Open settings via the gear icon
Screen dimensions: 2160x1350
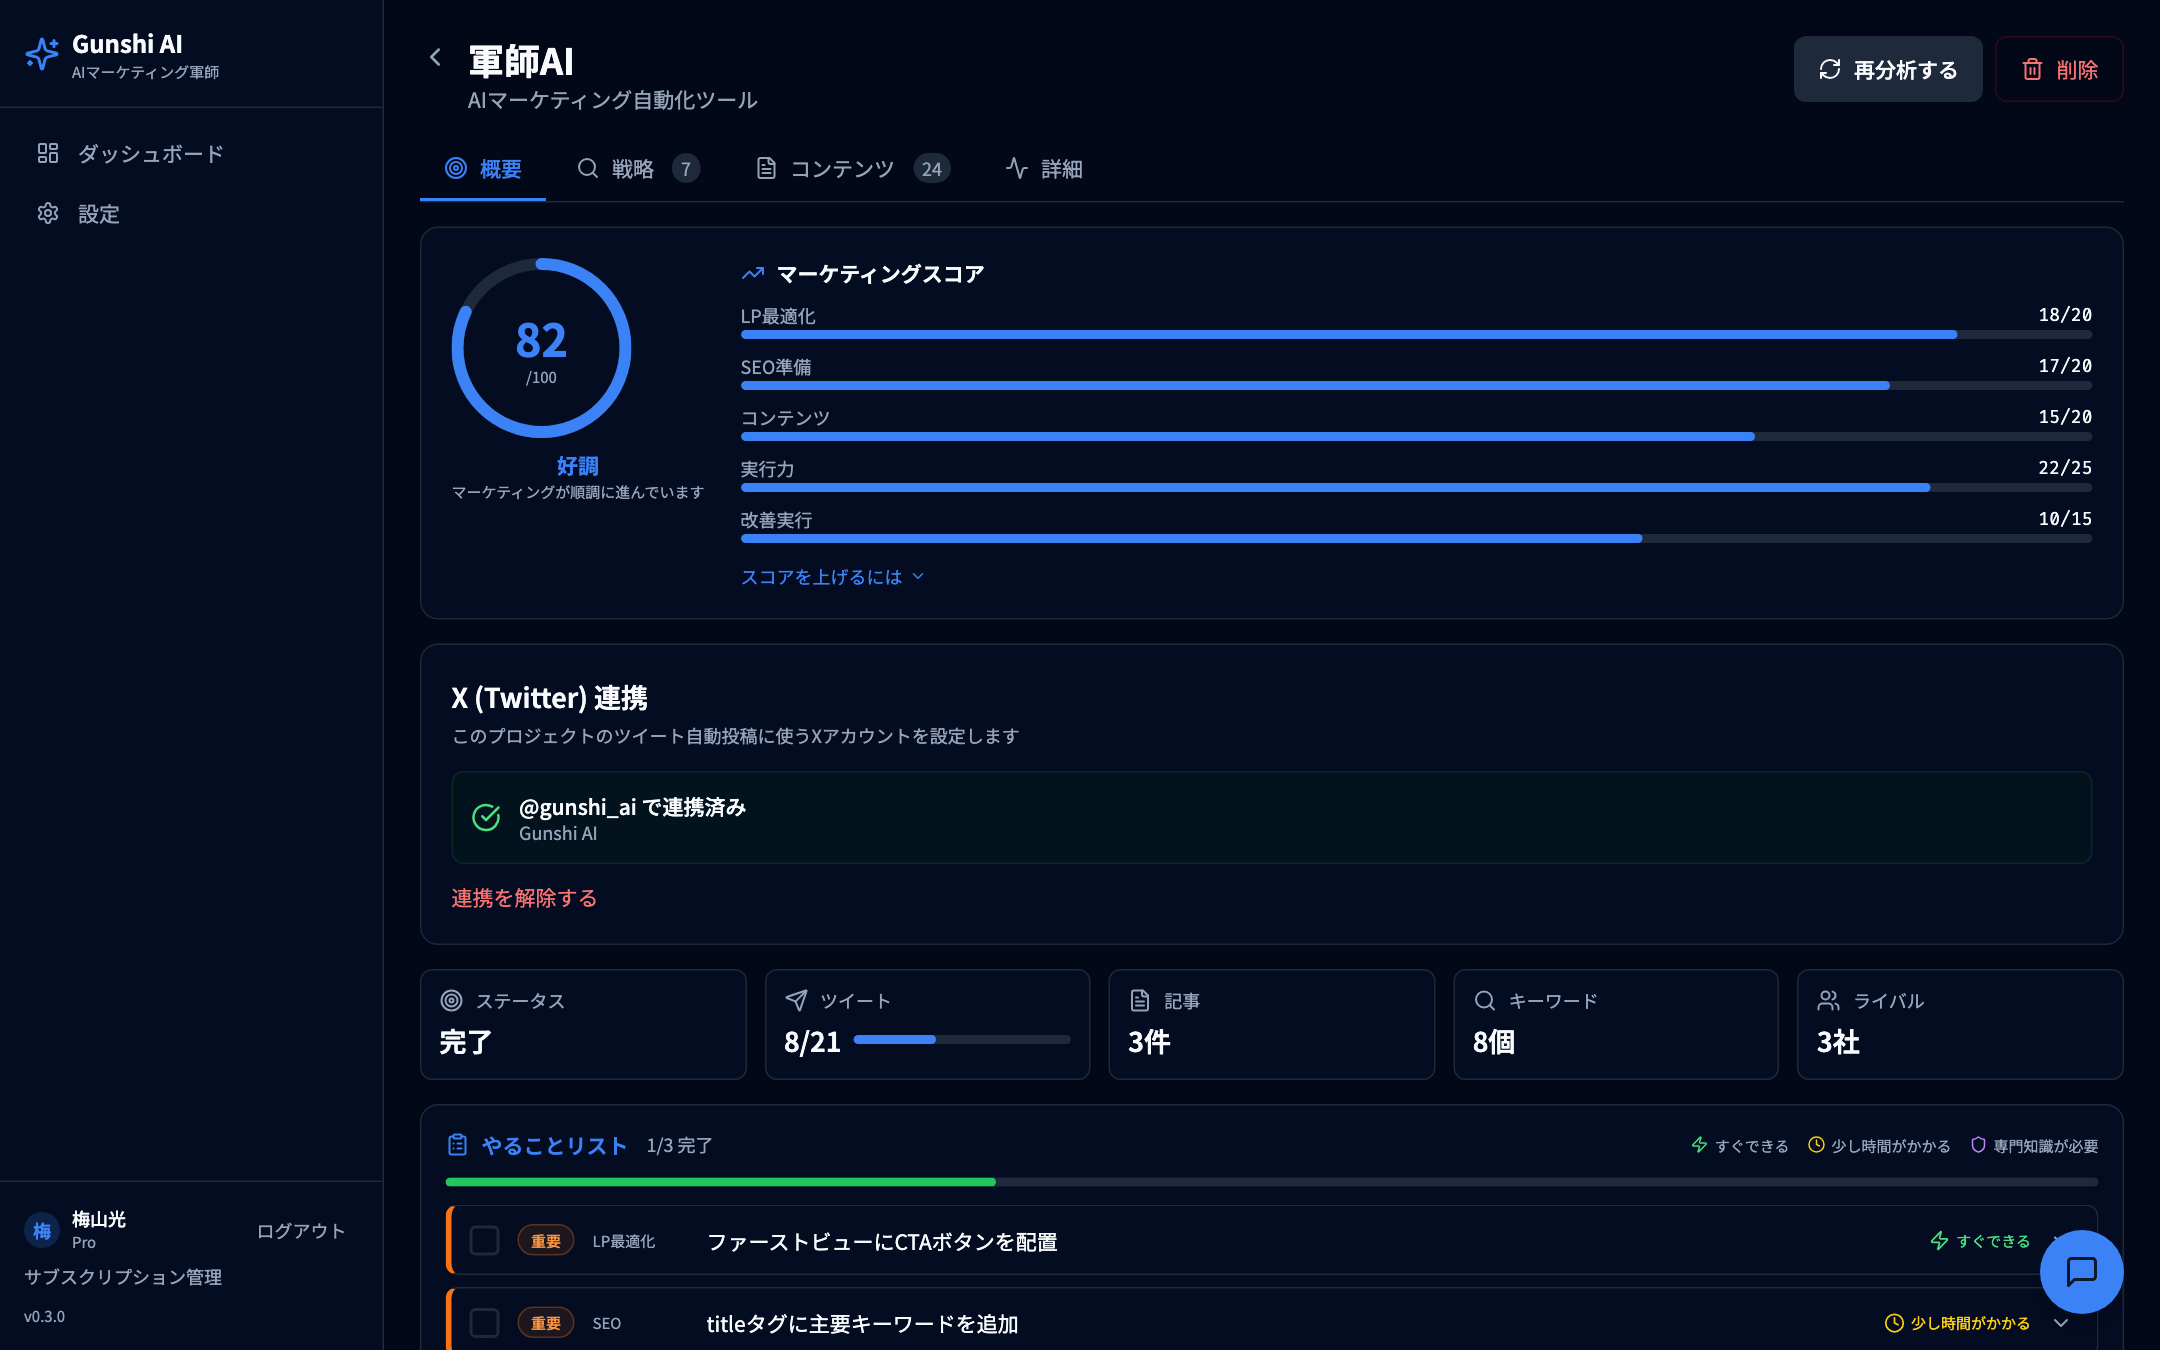pyautogui.click(x=48, y=214)
